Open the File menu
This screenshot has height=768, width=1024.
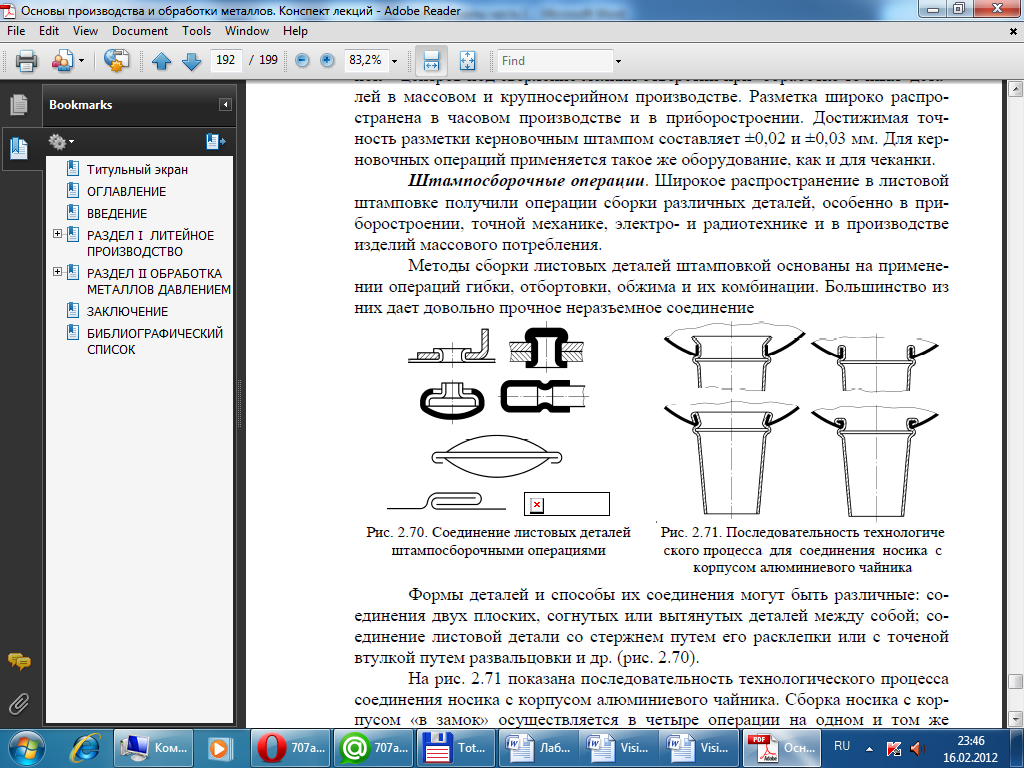[16, 31]
